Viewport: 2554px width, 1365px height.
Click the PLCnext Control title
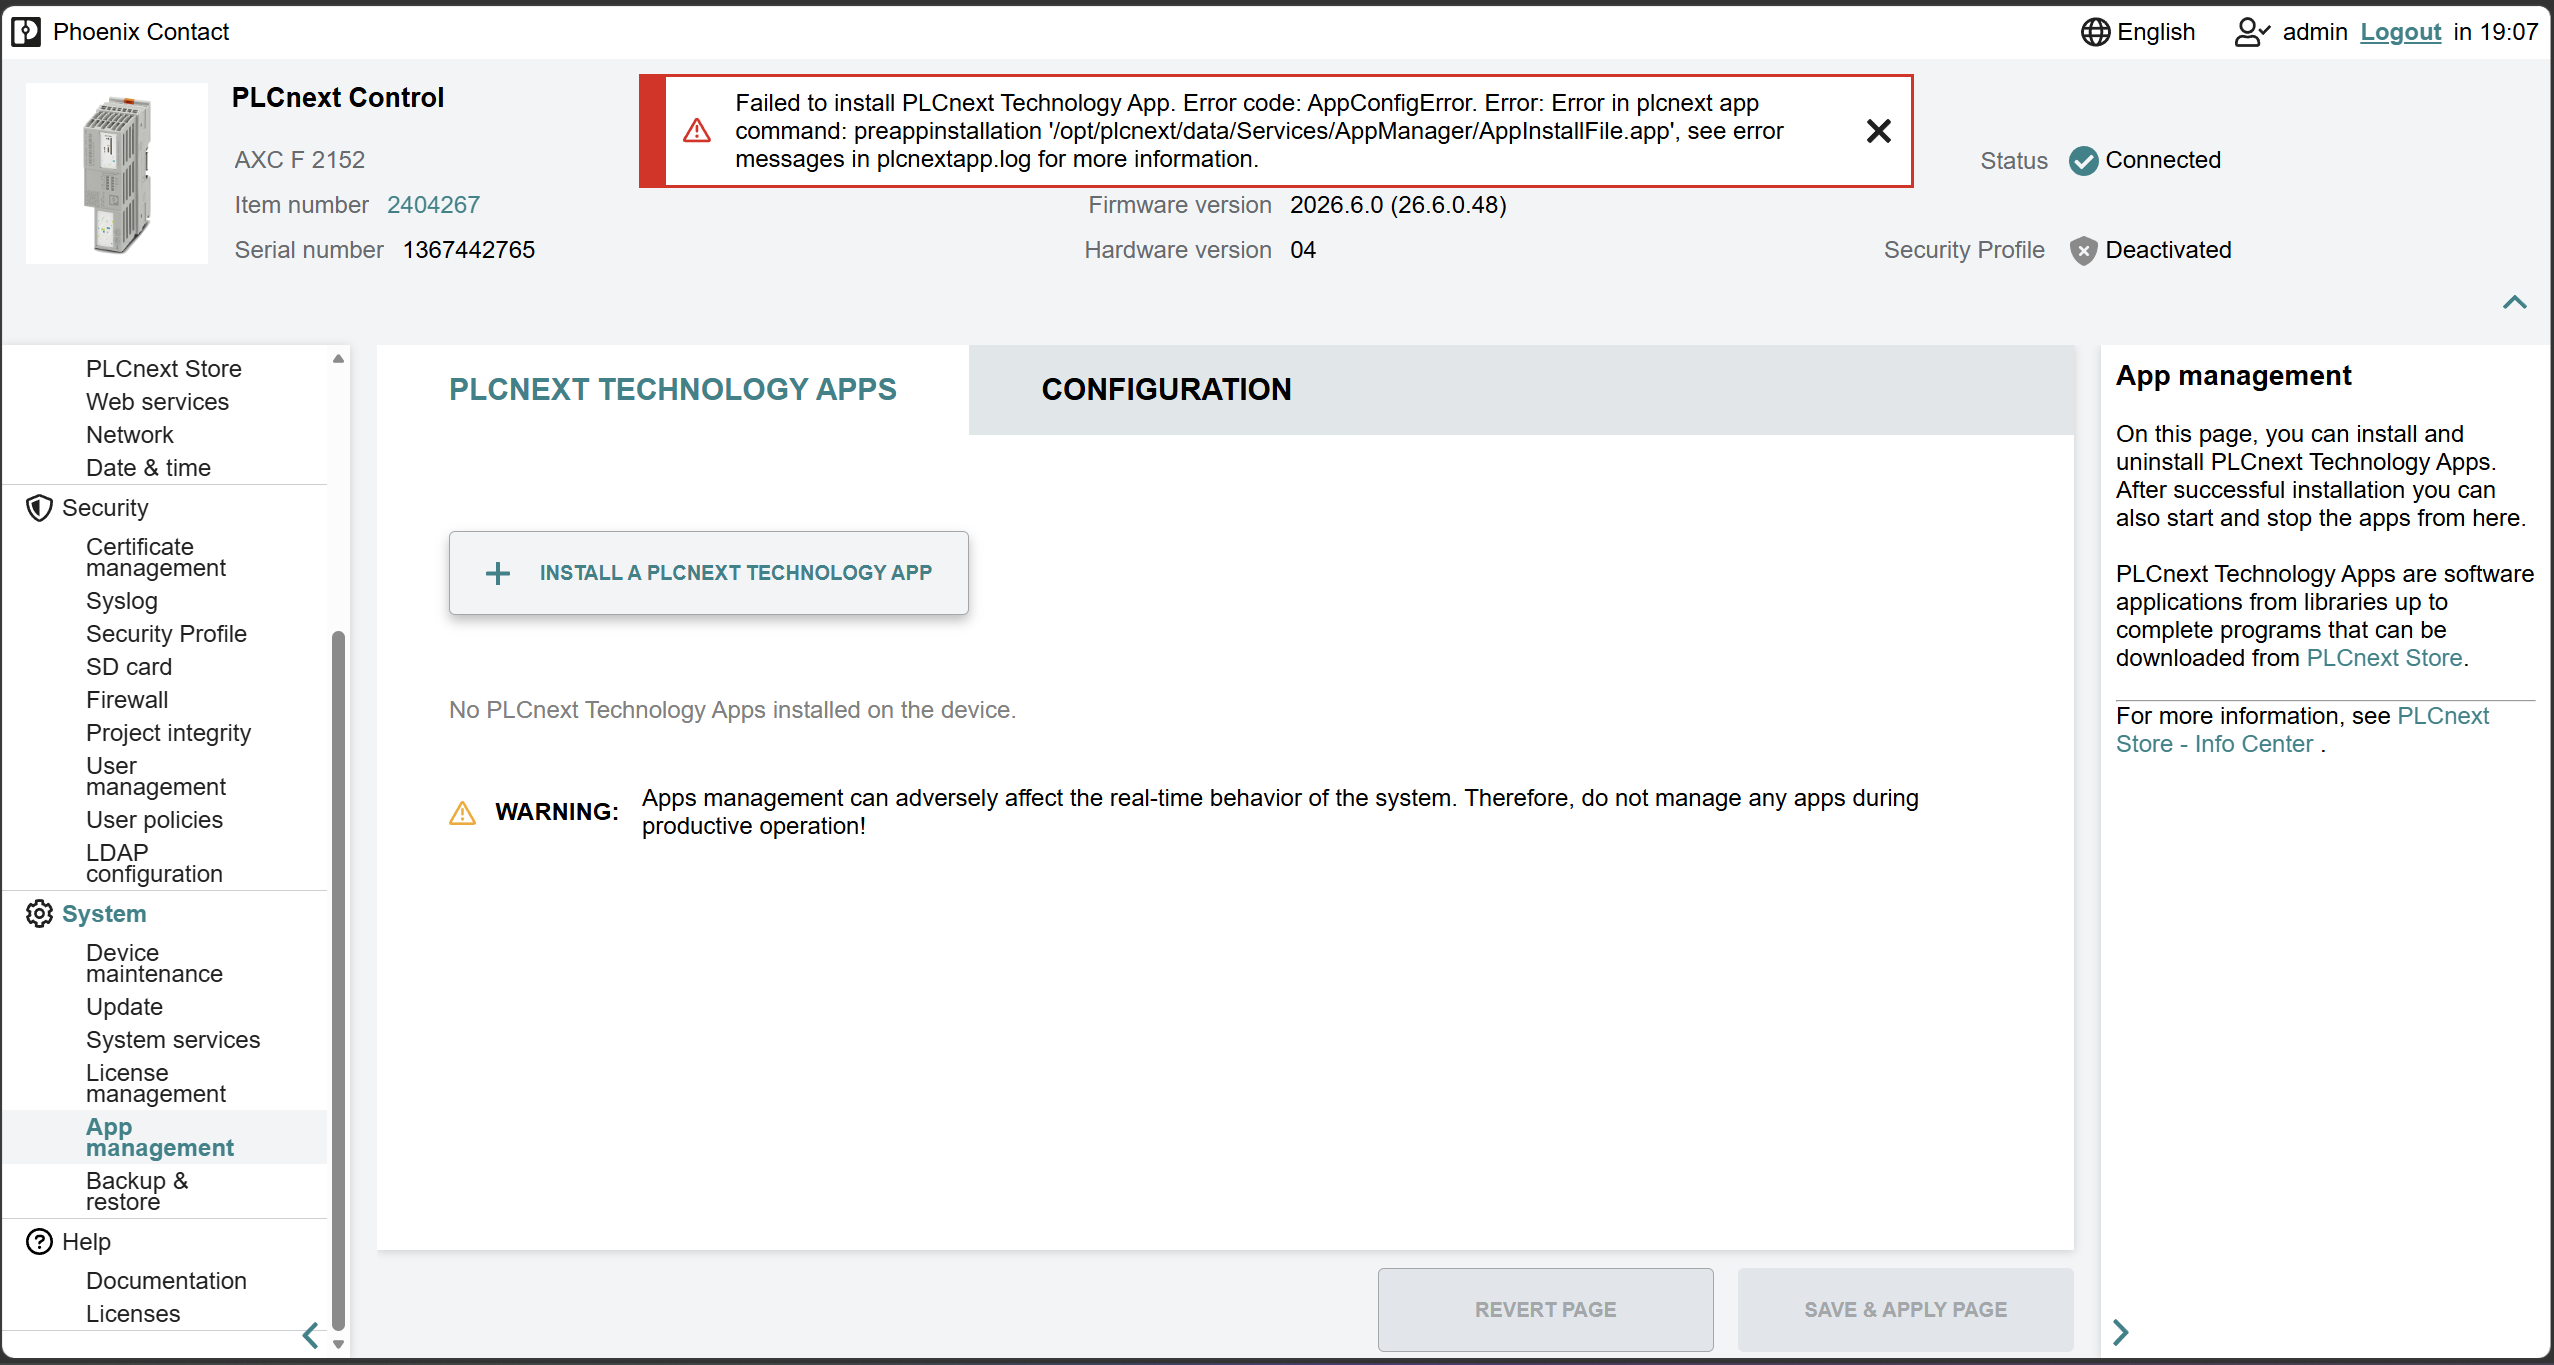(338, 98)
